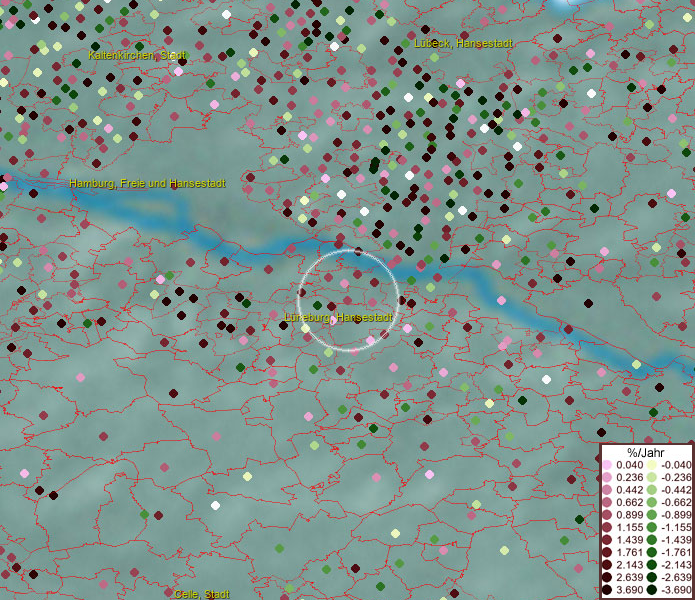Click the 'Lüneburg, Hansestadt' map label
The width and height of the screenshot is (695, 600).
tap(338, 317)
